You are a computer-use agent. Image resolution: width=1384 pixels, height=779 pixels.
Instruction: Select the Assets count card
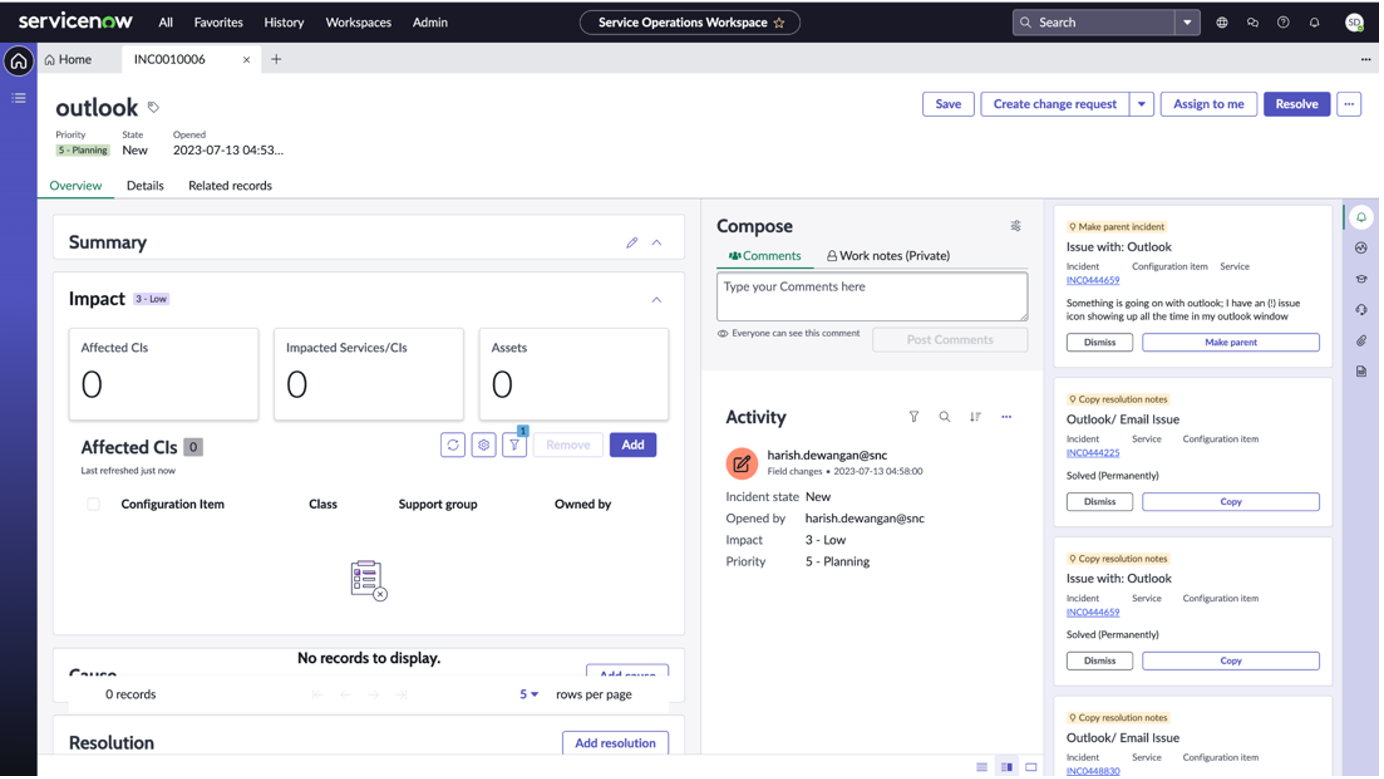coord(574,374)
